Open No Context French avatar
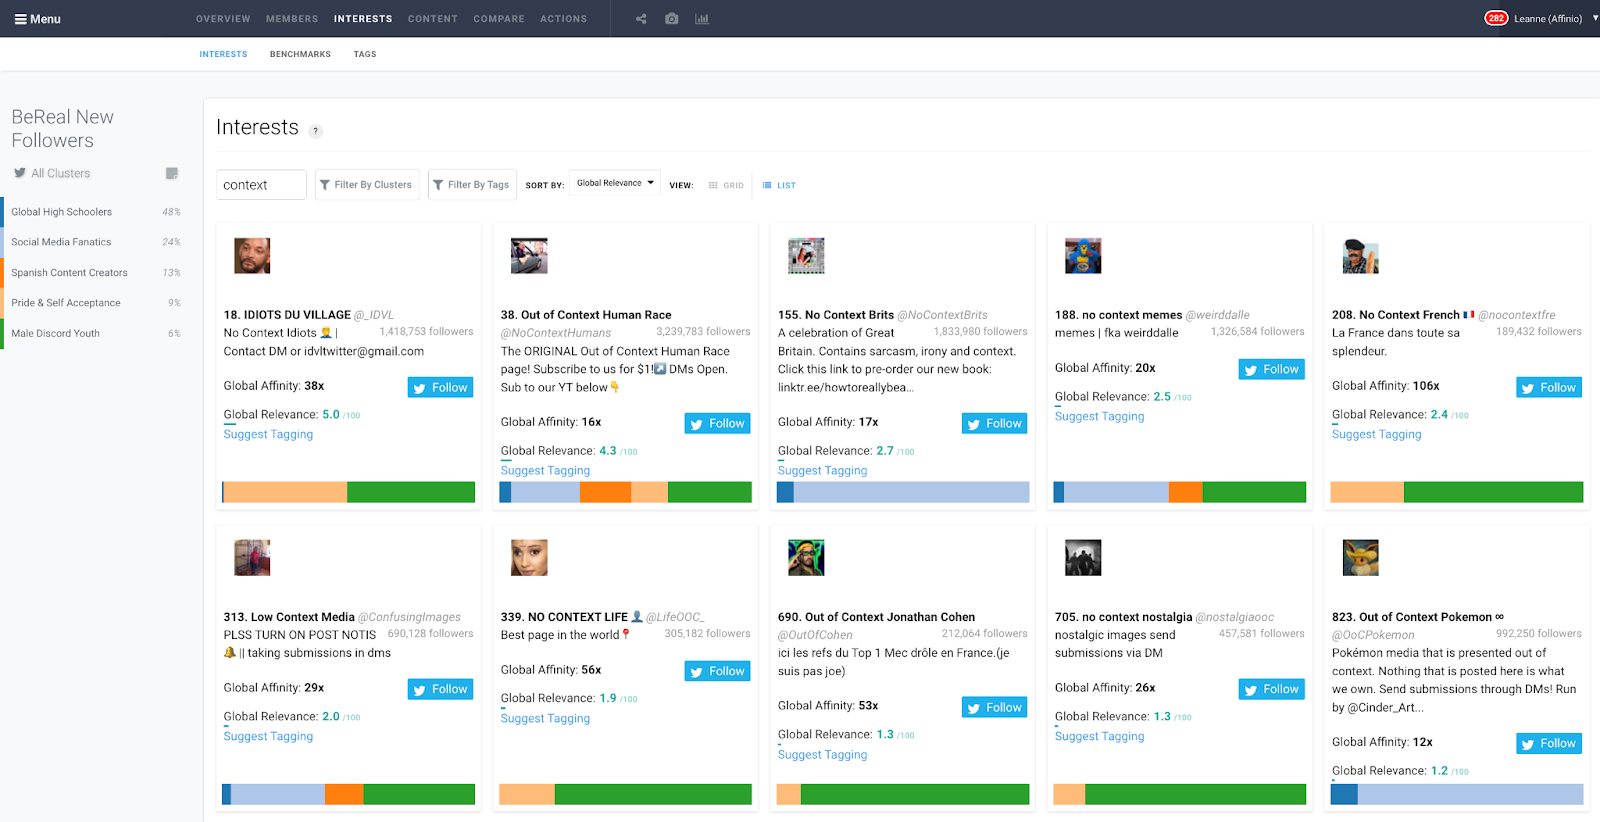Image resolution: width=1600 pixels, height=822 pixels. 1360,256
